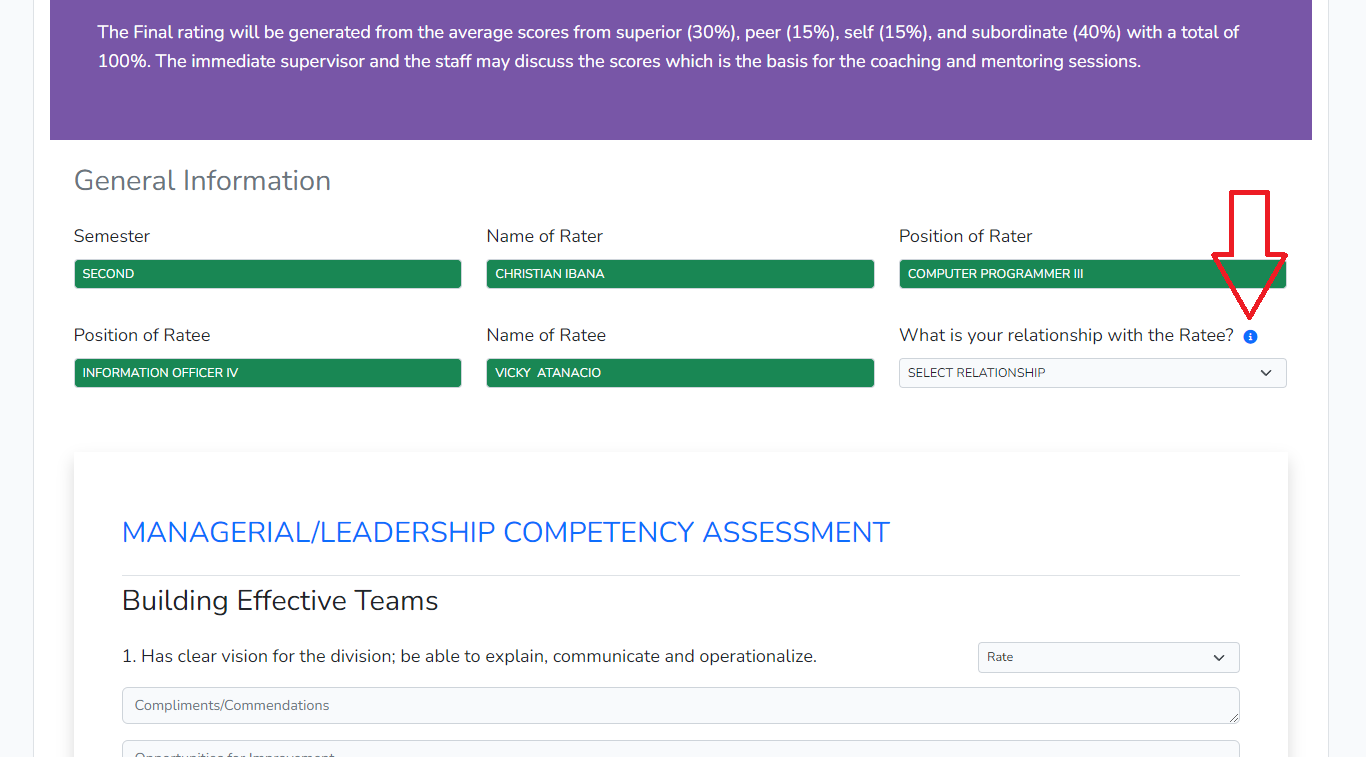Click the Building Effective Teams heading
The height and width of the screenshot is (757, 1366).
click(280, 601)
